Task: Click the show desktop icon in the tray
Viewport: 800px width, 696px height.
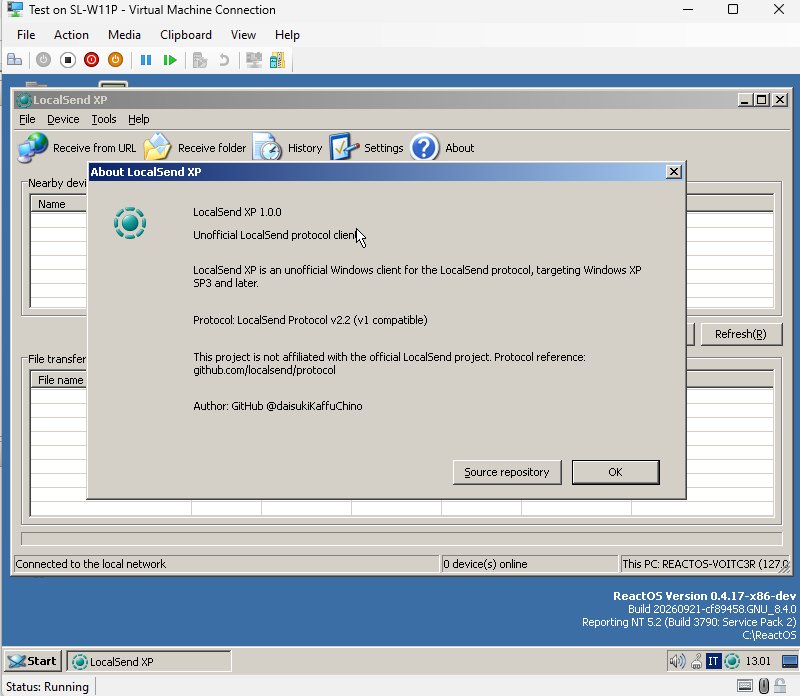Action: tap(790, 662)
